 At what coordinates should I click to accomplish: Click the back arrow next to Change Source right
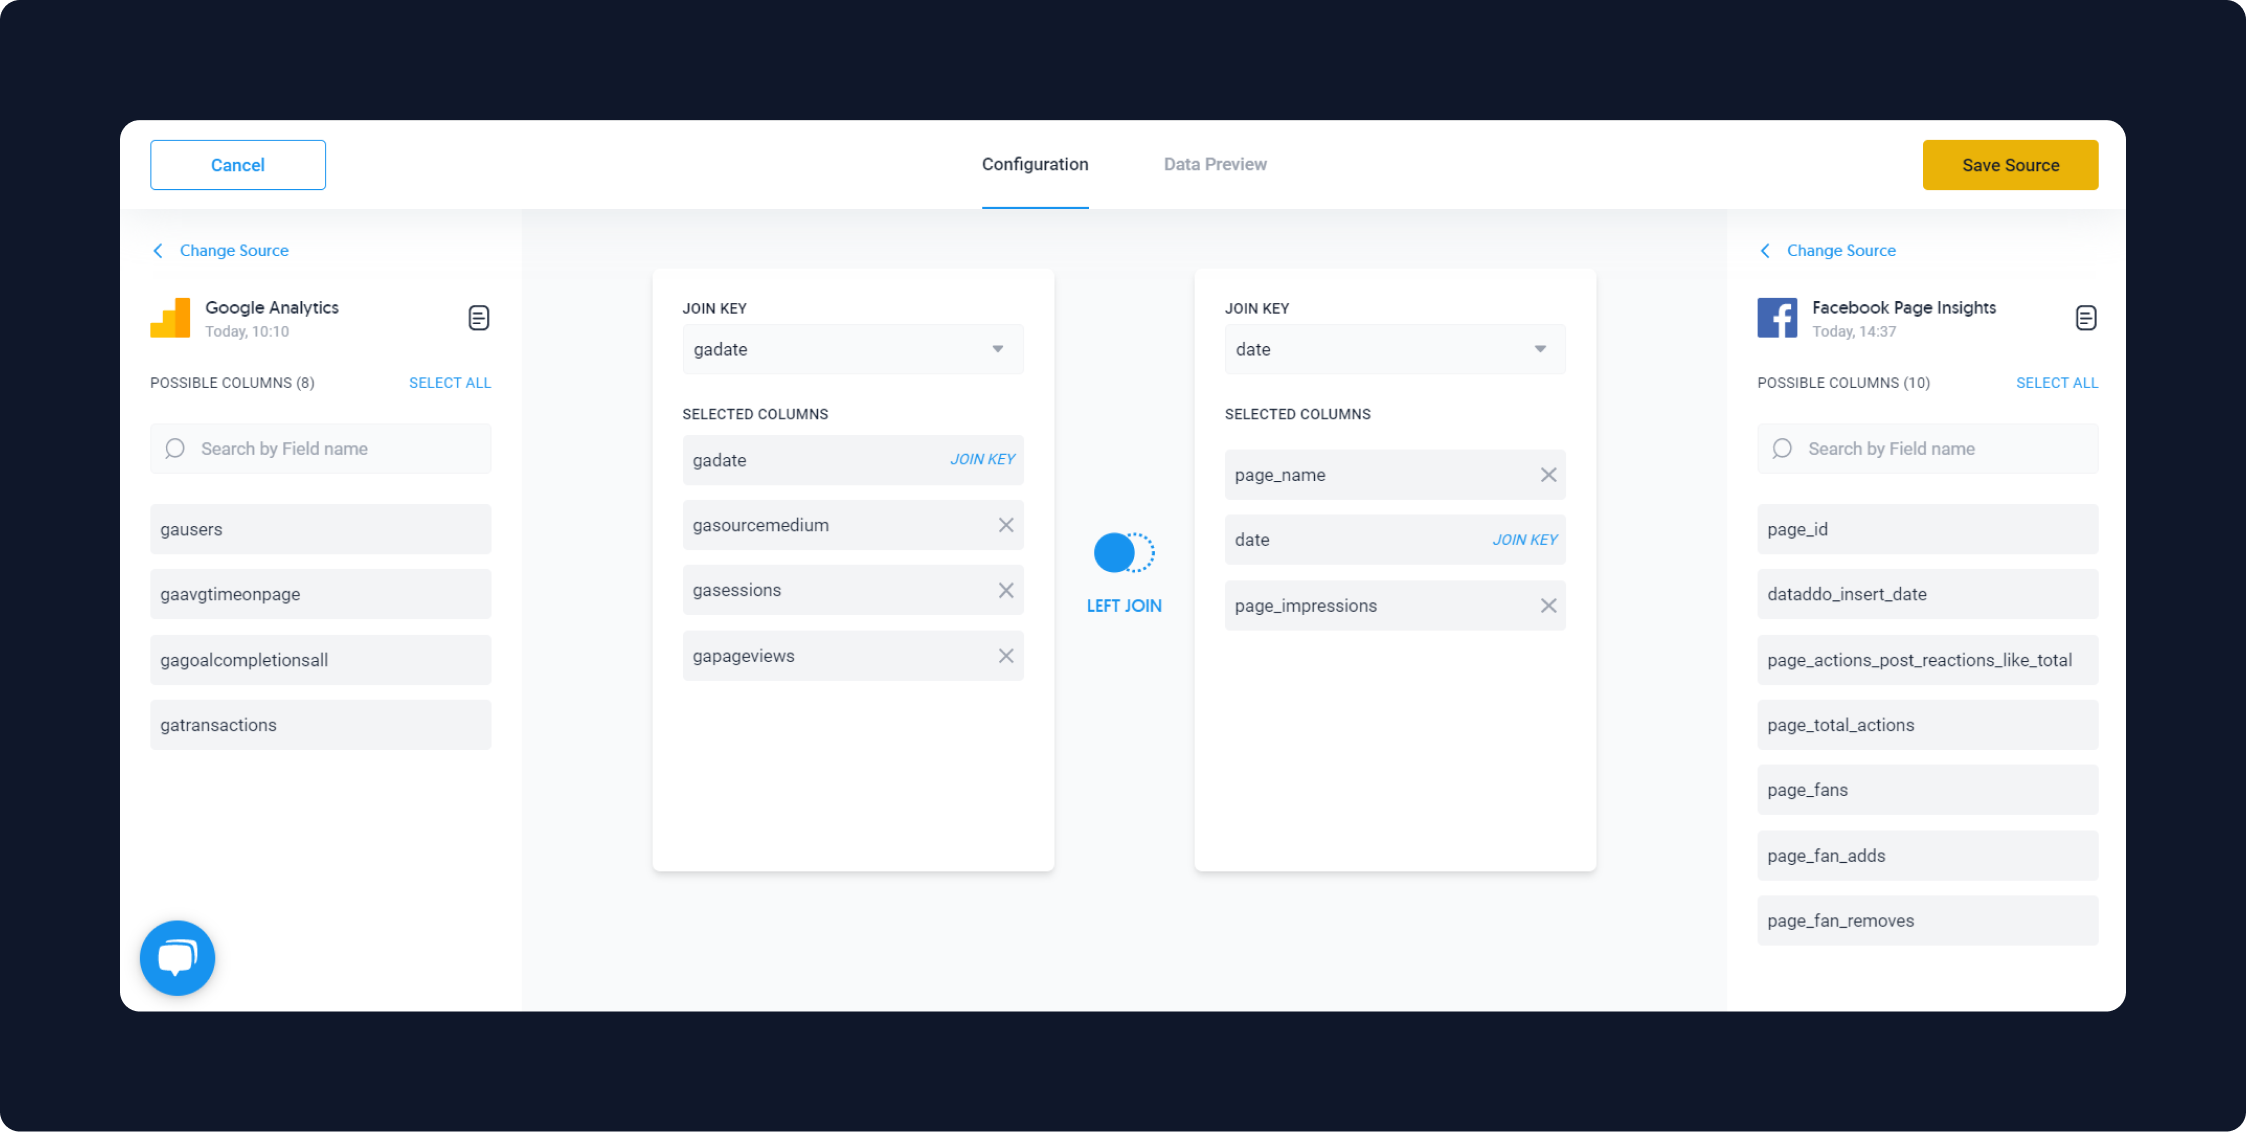(1765, 250)
